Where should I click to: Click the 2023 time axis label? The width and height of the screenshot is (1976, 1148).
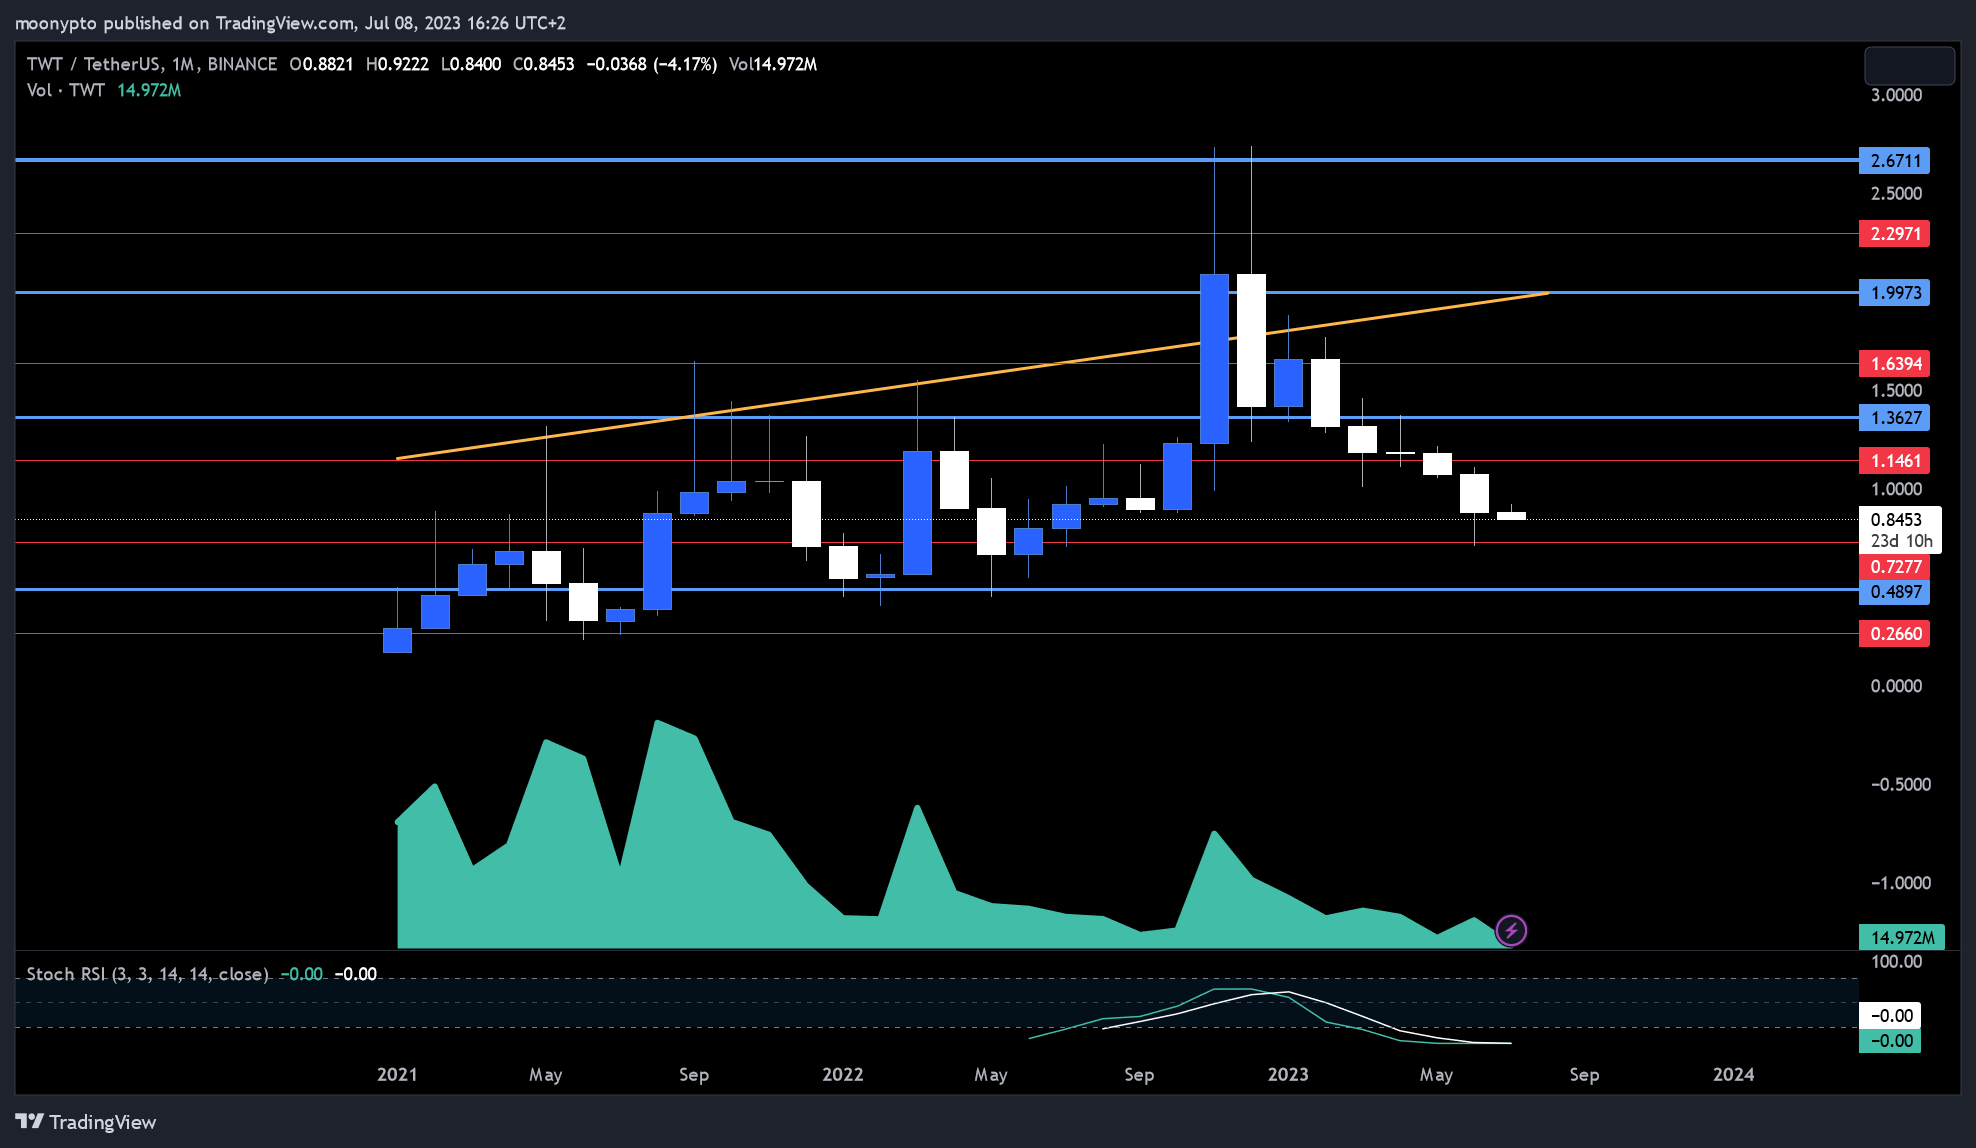1288,1075
